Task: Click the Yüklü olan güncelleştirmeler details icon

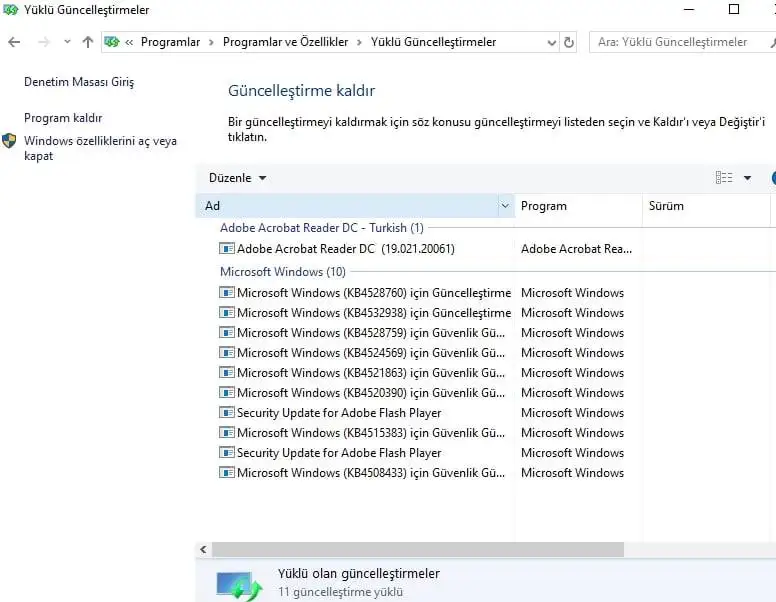Action: (240, 586)
